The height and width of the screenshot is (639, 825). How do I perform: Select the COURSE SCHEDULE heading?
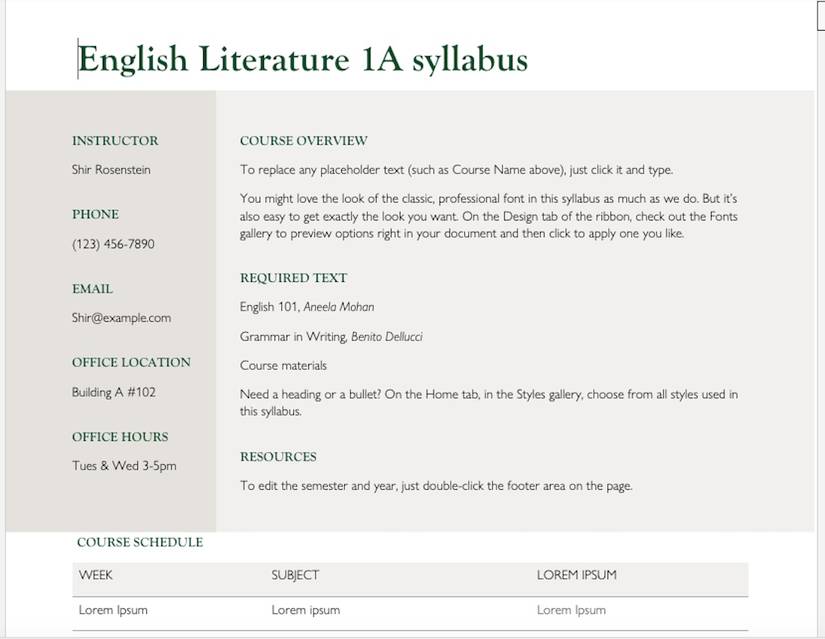click(x=140, y=543)
